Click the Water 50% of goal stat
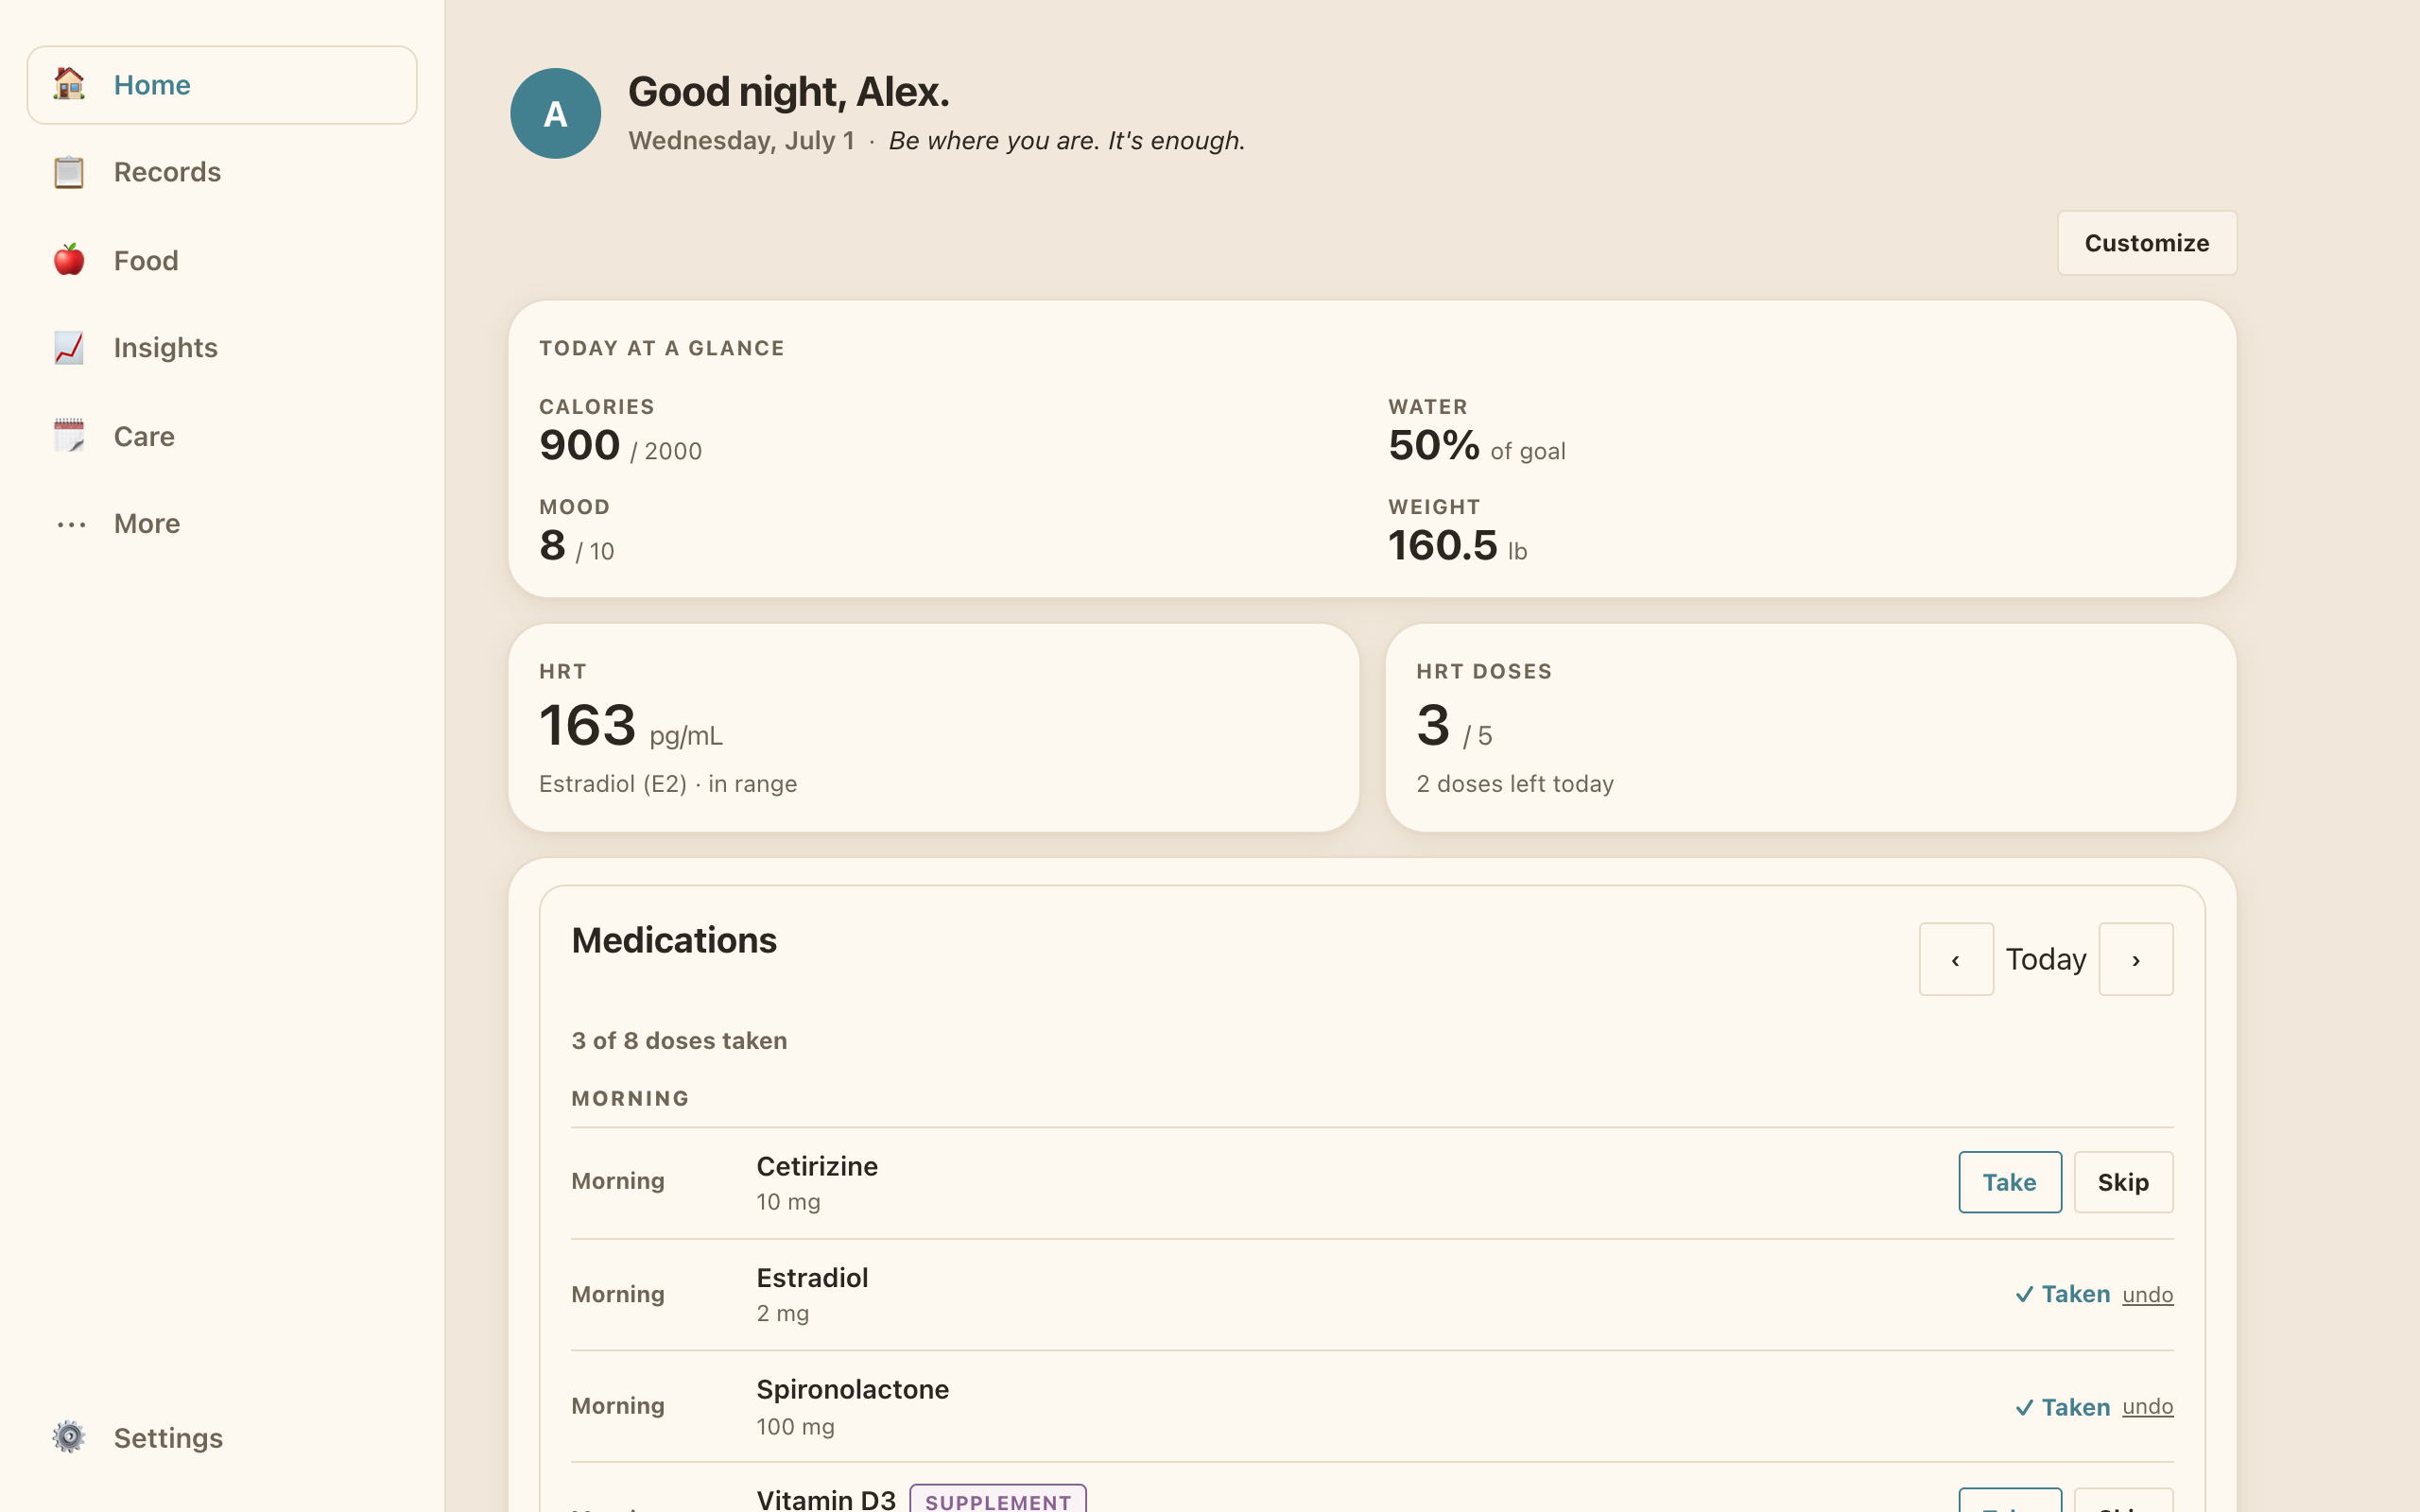 (1476, 431)
